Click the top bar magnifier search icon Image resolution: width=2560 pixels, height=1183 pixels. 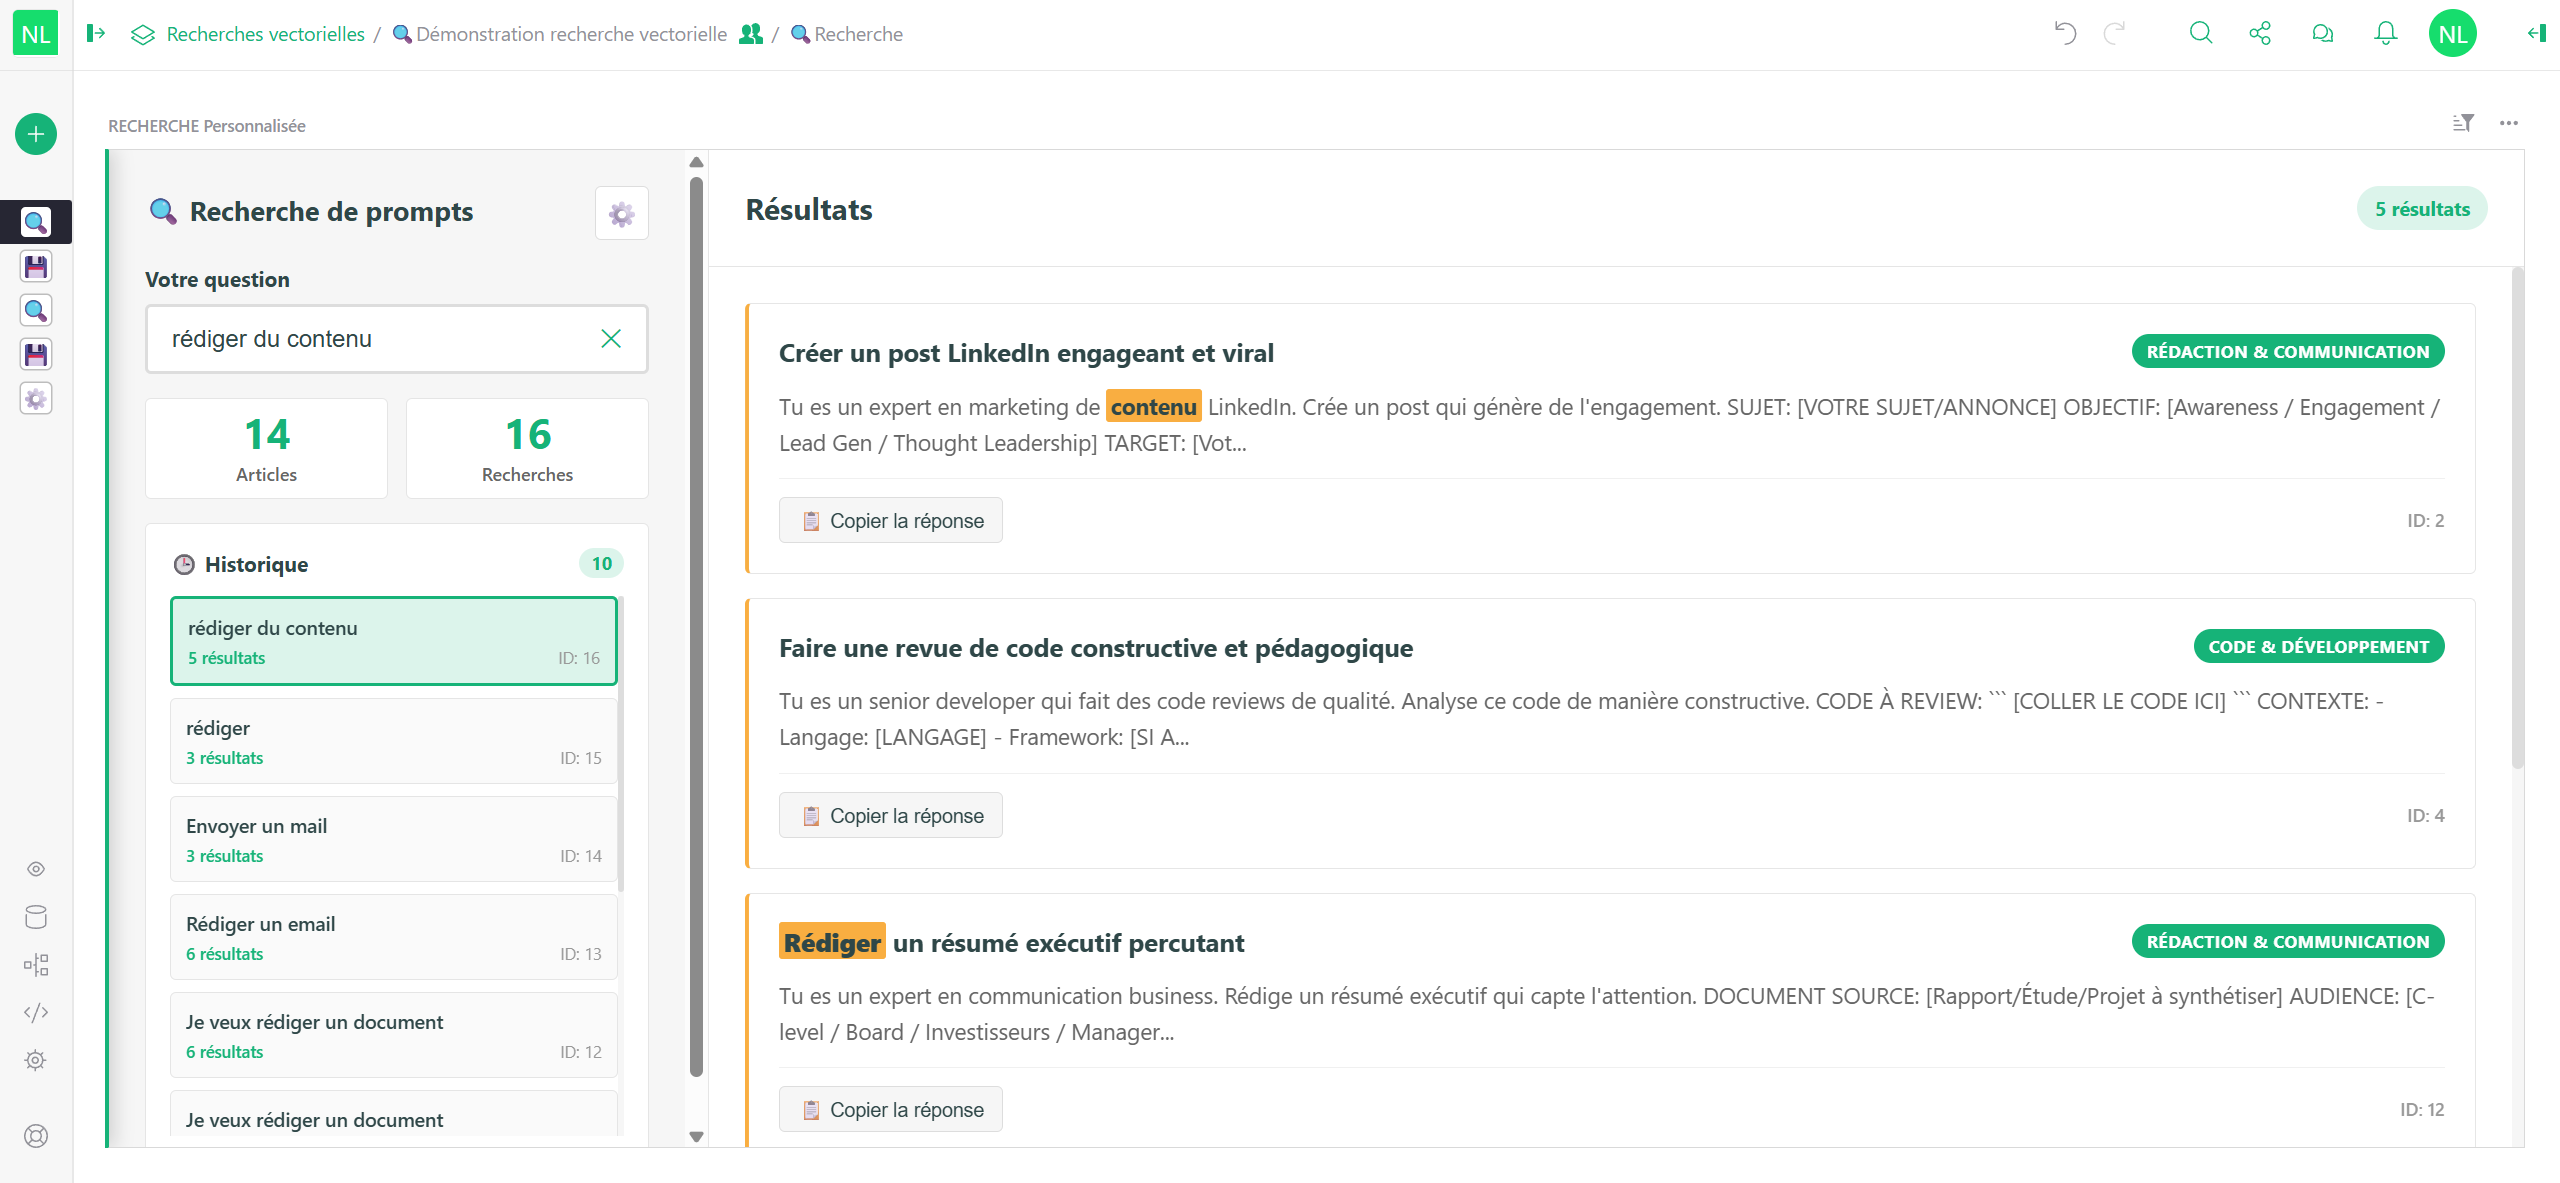[x=2200, y=34]
